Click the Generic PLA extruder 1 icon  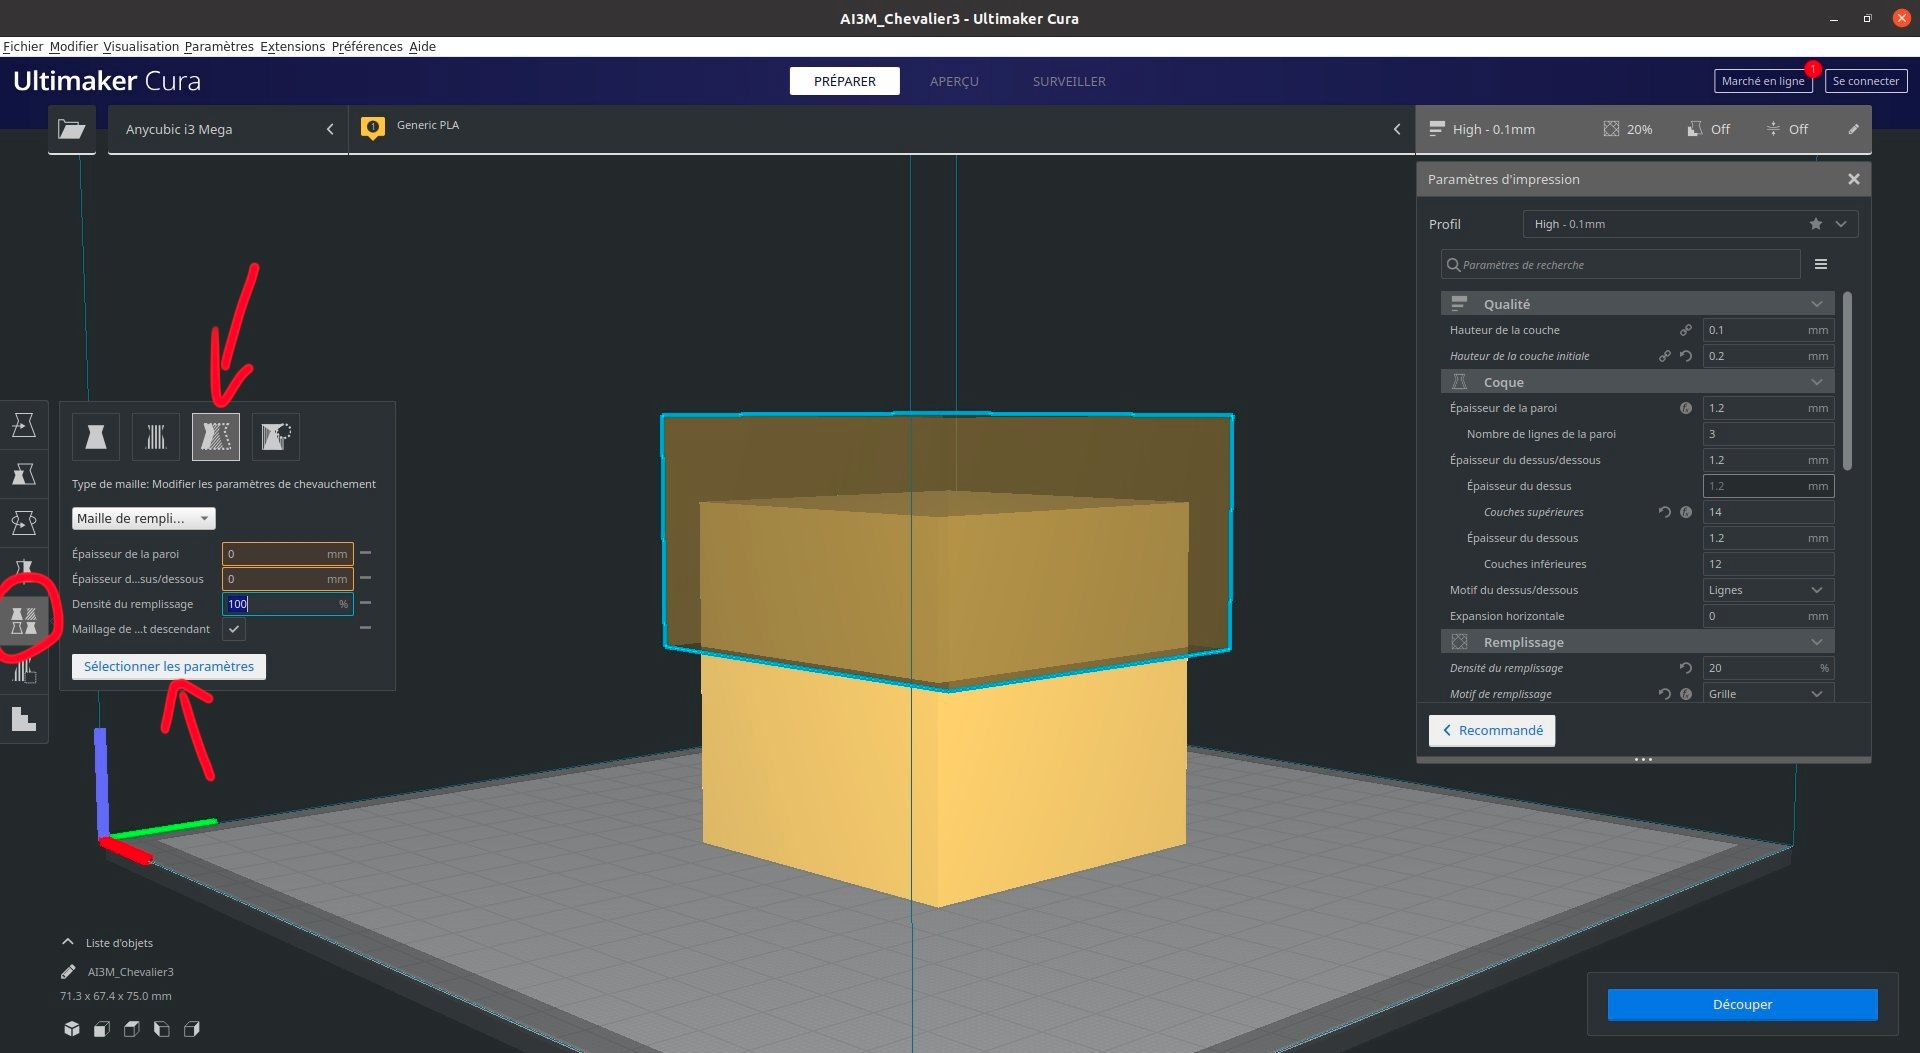(x=373, y=128)
